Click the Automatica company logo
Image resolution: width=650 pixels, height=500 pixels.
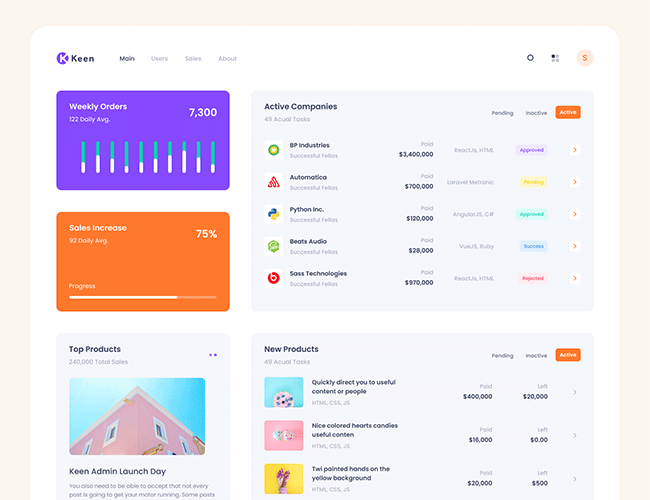272,182
